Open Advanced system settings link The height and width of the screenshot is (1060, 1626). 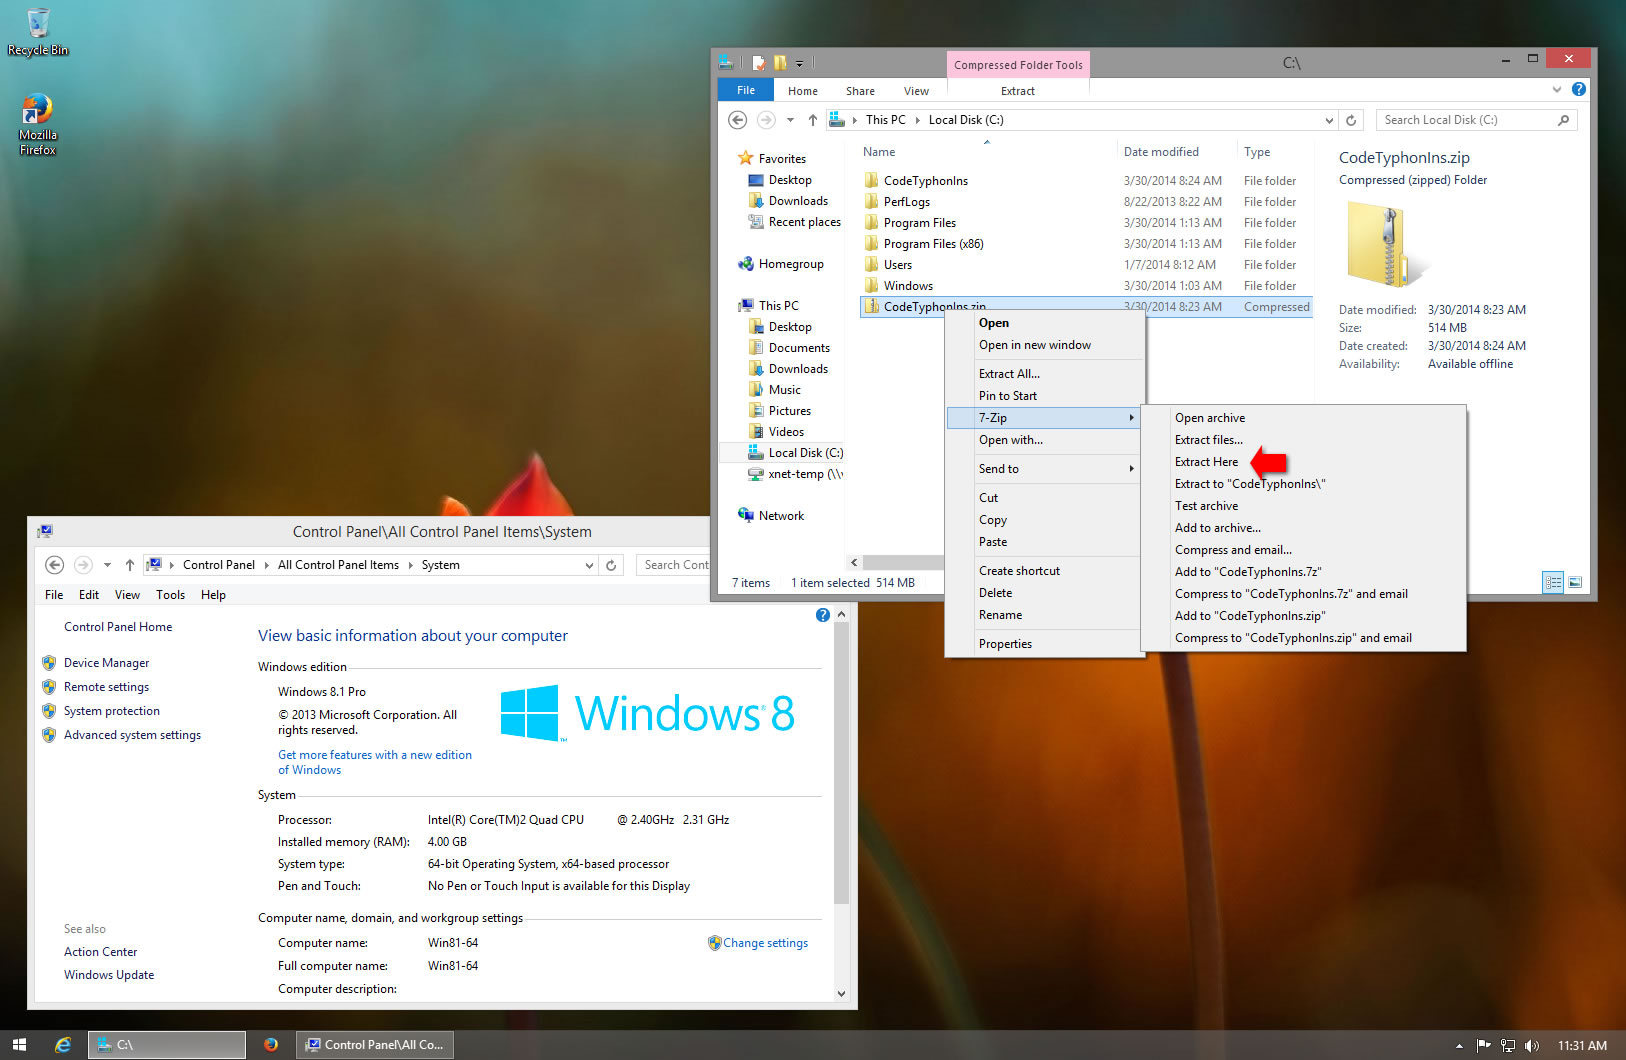132,735
